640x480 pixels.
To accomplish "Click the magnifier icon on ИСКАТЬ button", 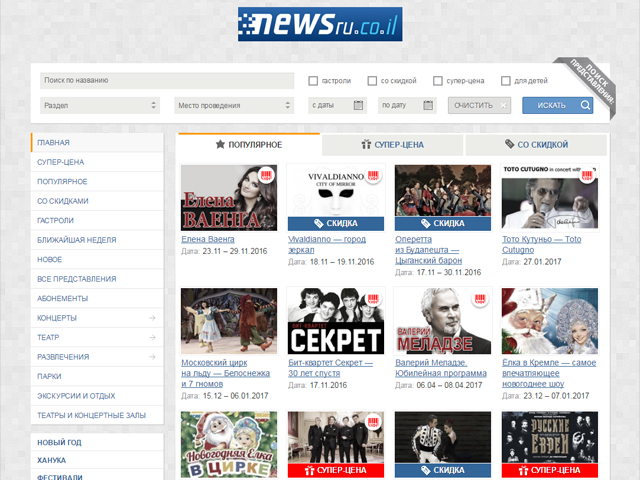I will [x=585, y=105].
